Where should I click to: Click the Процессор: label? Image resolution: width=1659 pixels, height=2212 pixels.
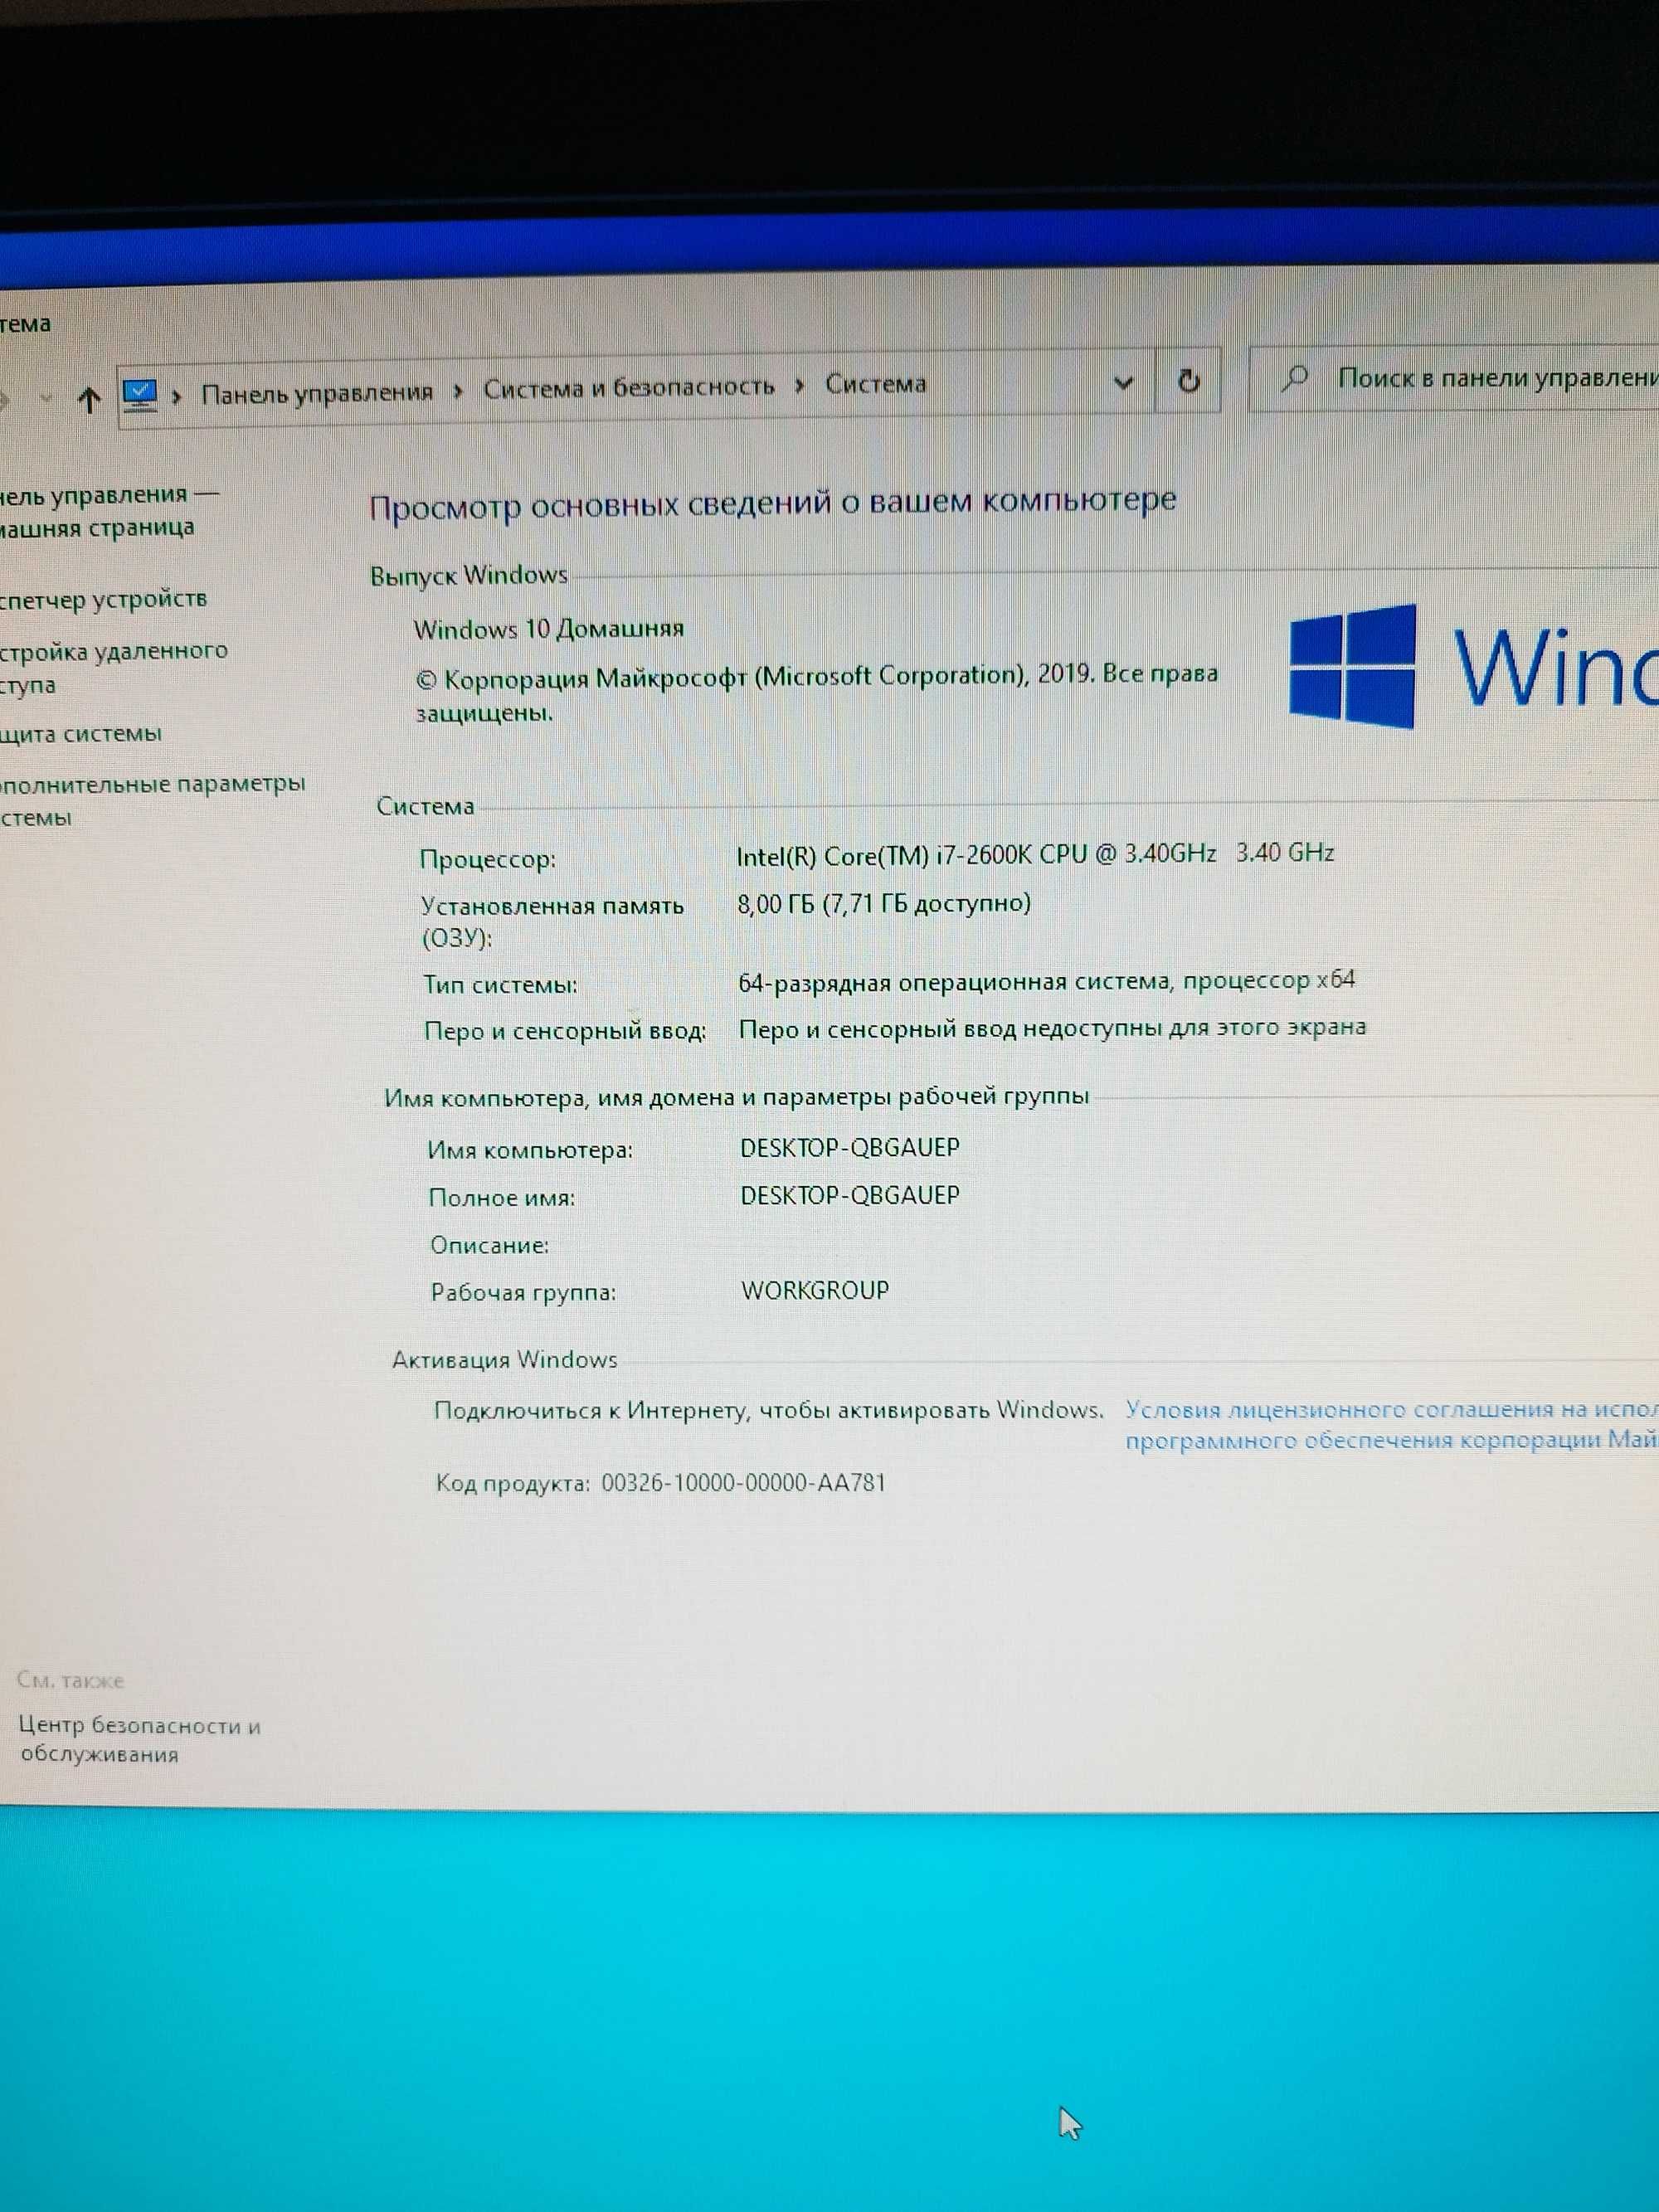click(488, 859)
